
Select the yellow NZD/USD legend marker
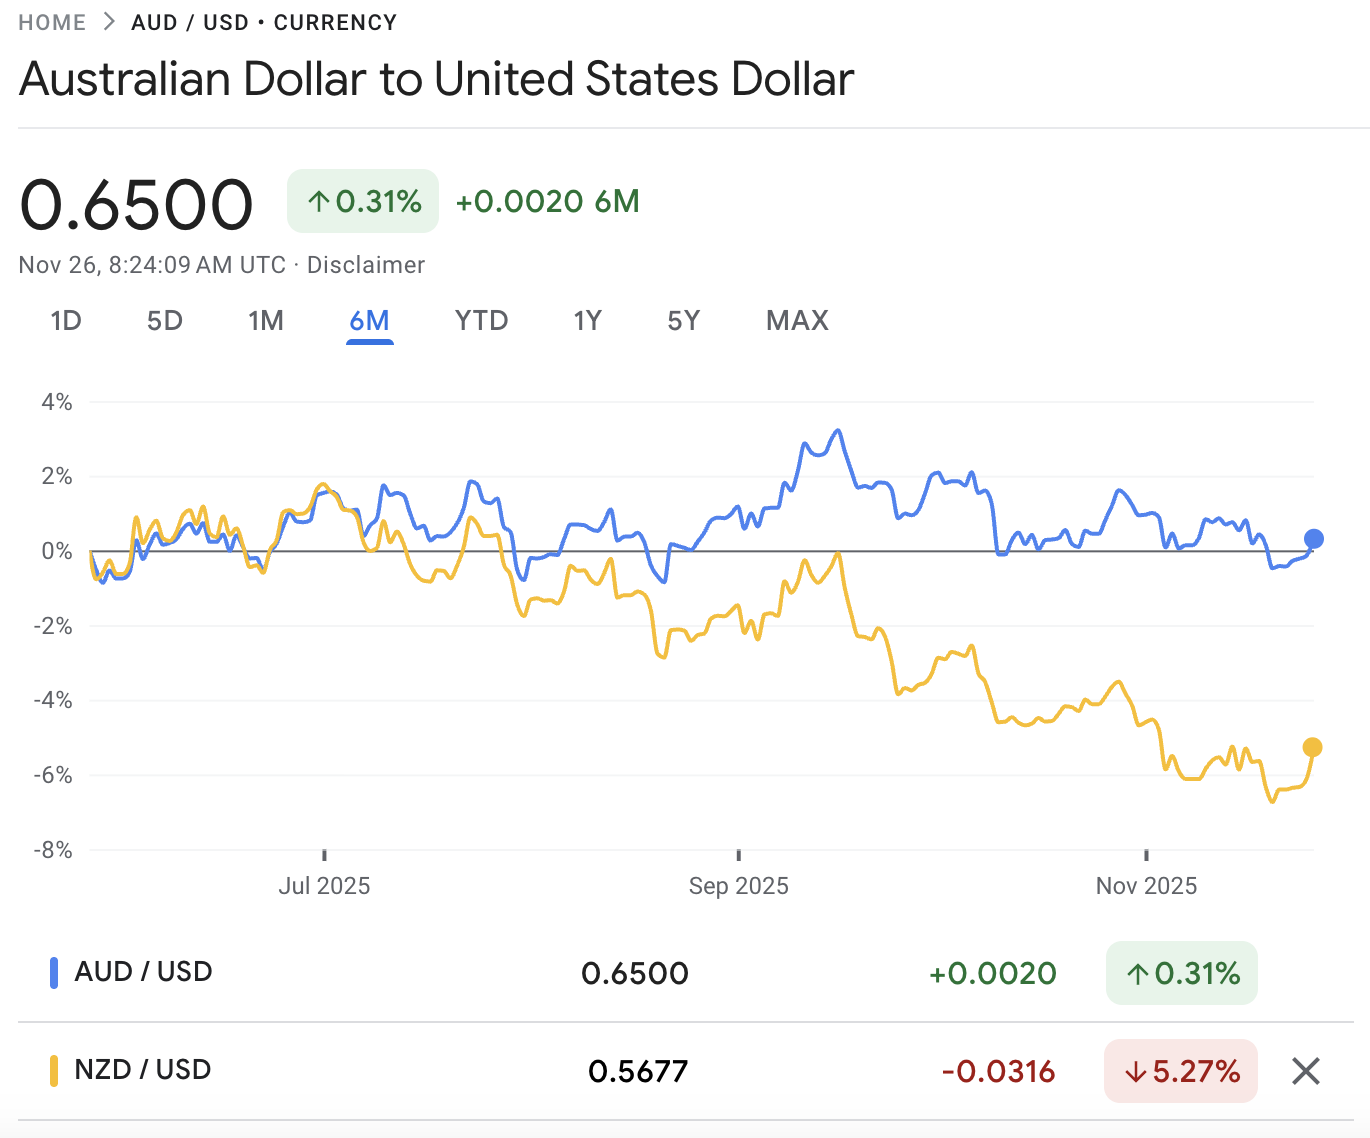[54, 1070]
